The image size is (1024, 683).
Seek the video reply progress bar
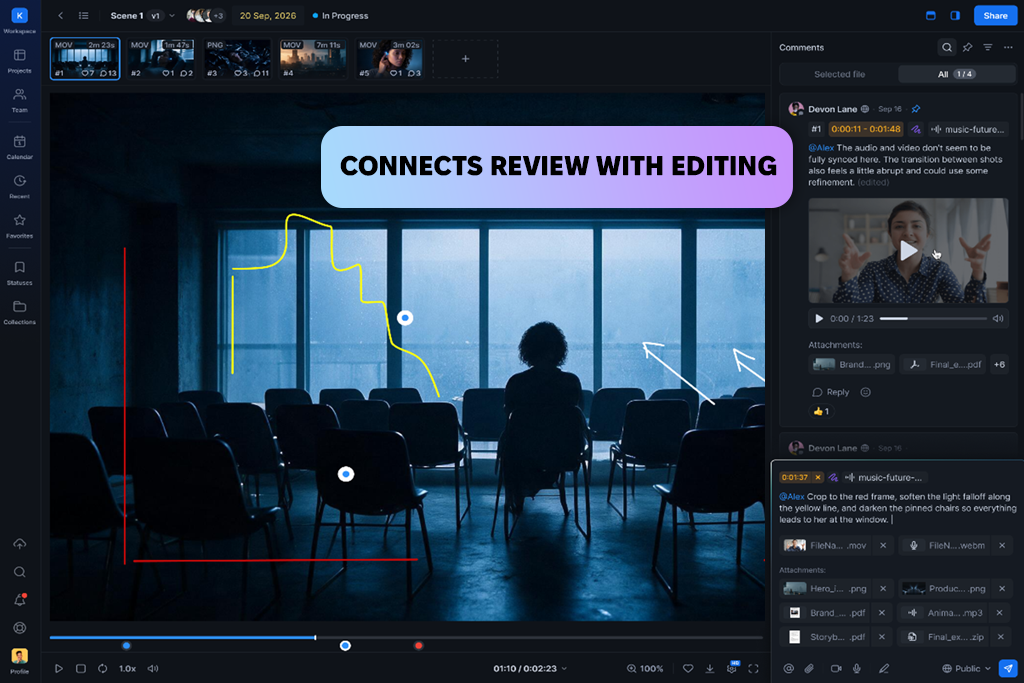click(x=933, y=319)
